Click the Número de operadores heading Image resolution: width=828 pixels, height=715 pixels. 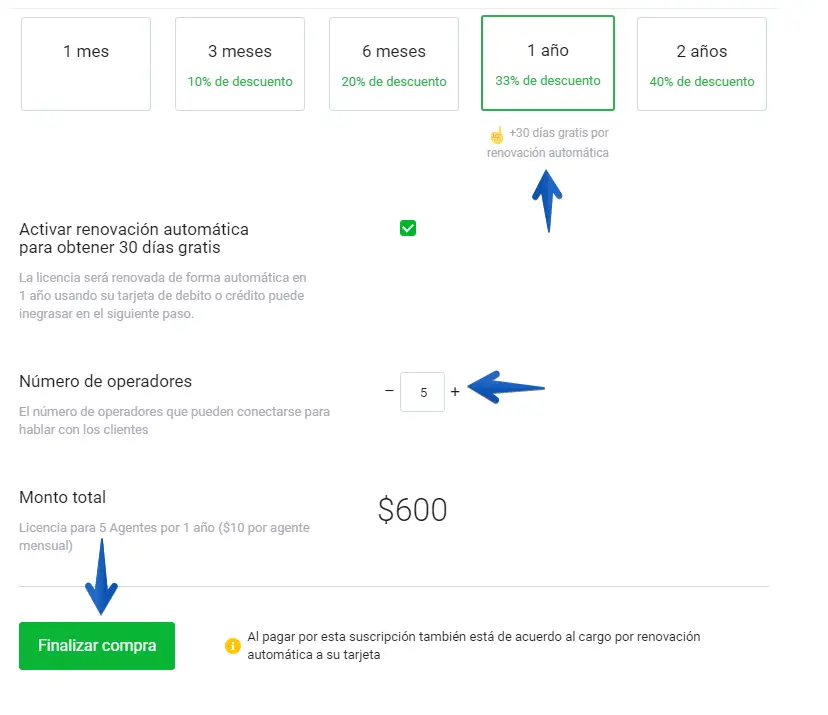point(106,381)
